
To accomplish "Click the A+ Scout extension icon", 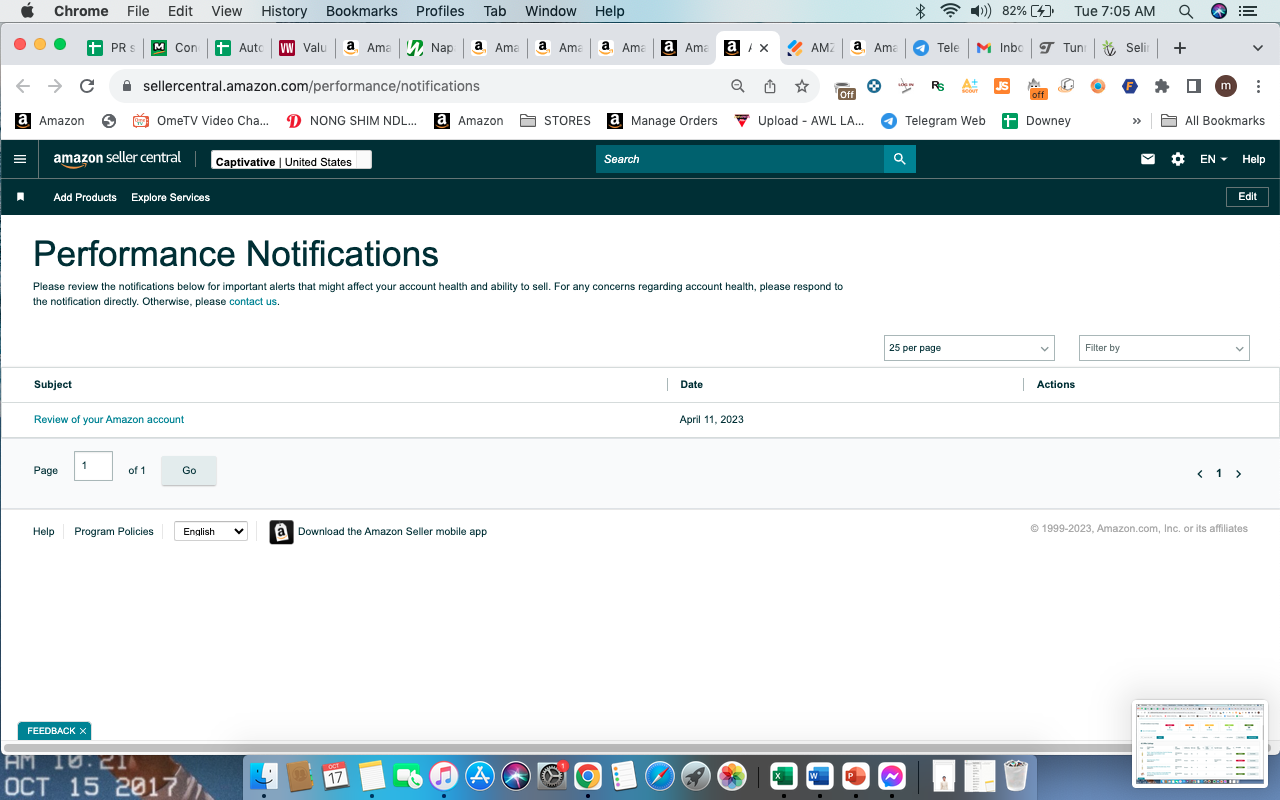I will pos(970,86).
